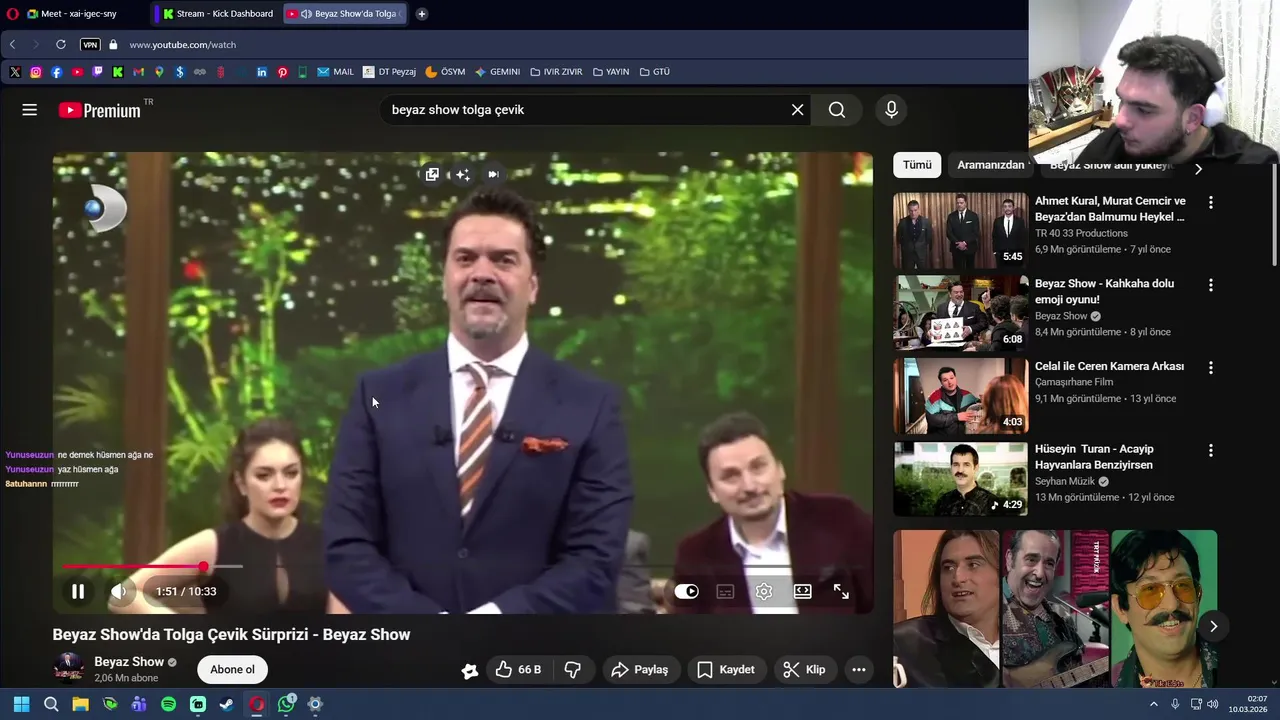This screenshot has height=720, width=1280.
Task: Dislike the video with the thumbs-down
Action: coord(573,670)
